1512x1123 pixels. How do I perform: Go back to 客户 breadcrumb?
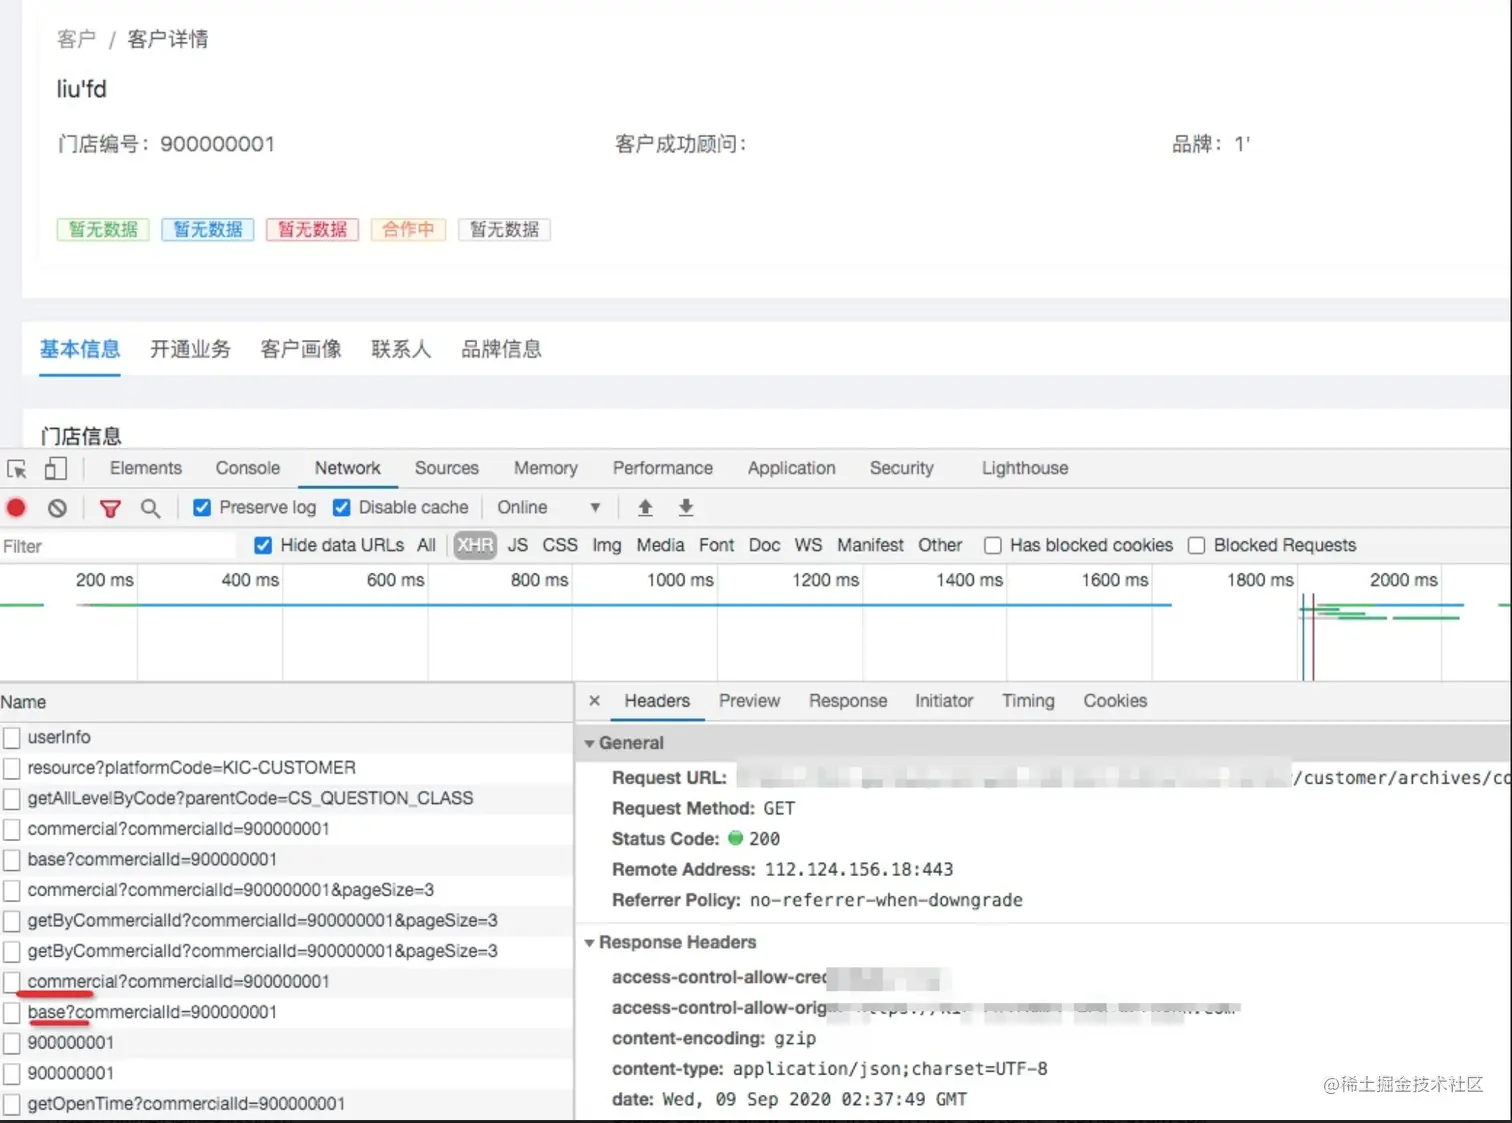coord(76,39)
